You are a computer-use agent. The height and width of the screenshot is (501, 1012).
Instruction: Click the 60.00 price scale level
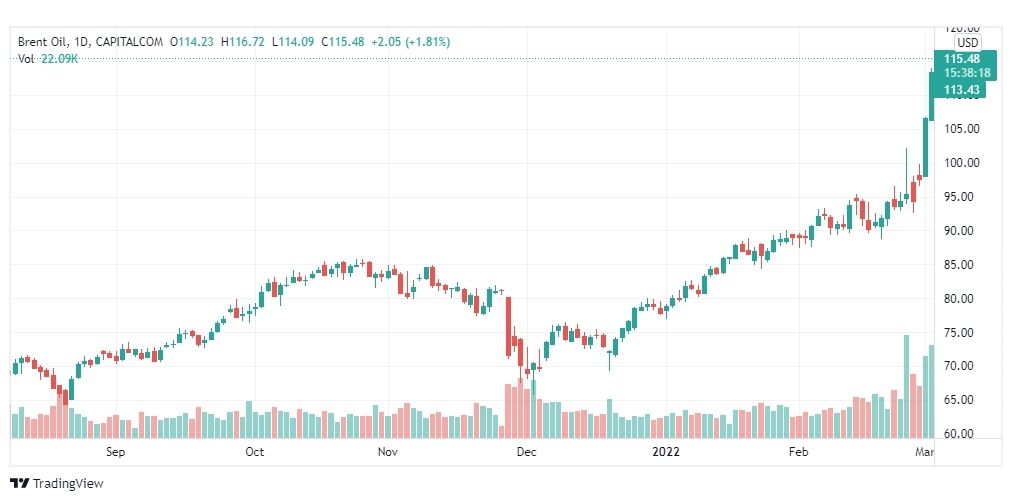pos(962,433)
